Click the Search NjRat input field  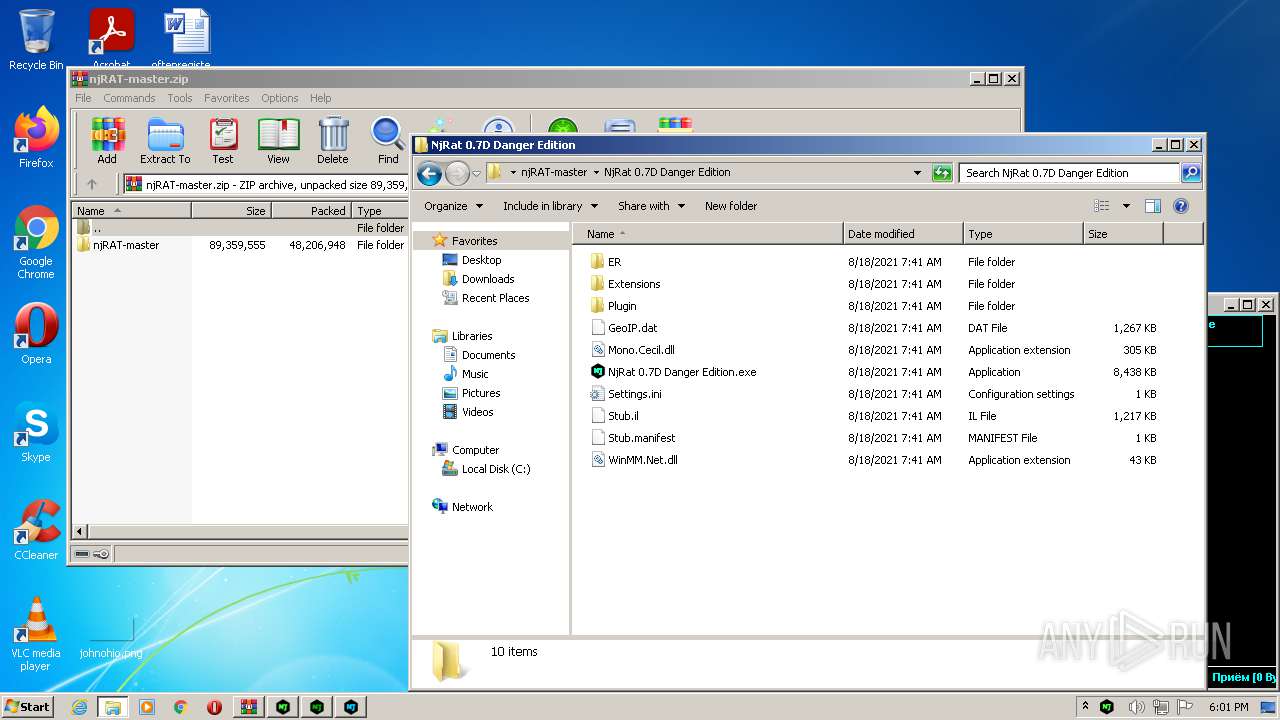click(x=1069, y=173)
